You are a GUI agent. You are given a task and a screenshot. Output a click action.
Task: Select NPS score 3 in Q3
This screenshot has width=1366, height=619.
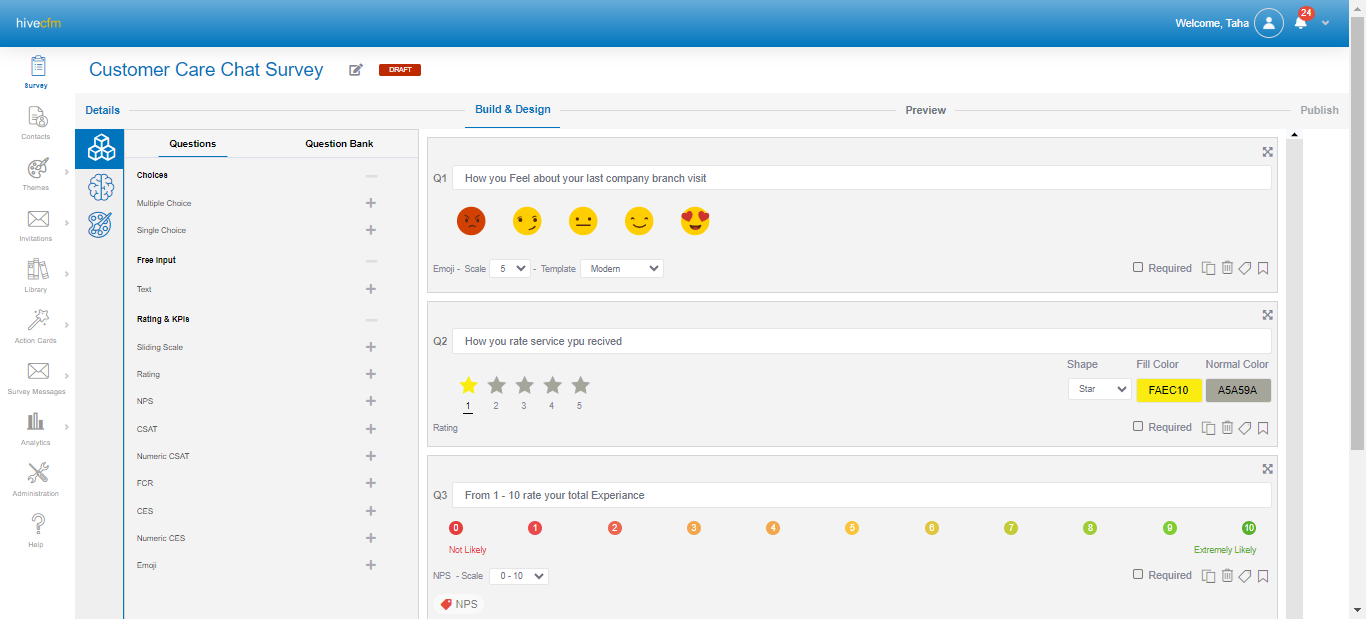click(x=694, y=528)
